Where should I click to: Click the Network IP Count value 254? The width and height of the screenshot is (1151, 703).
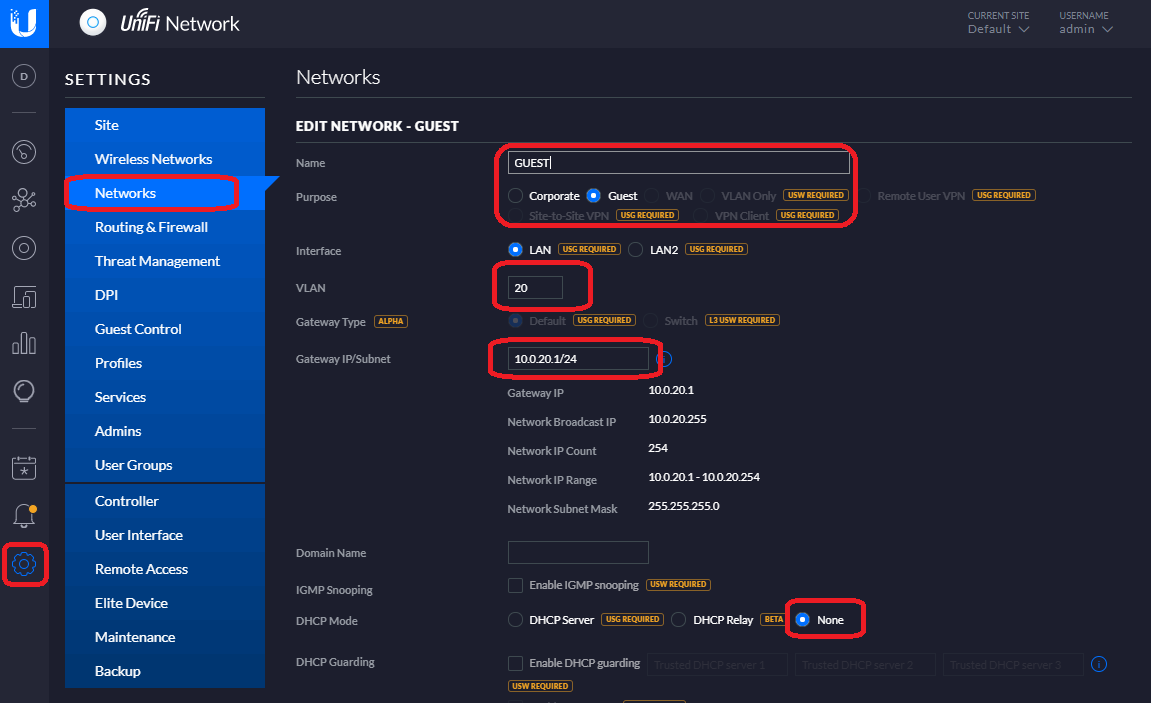(658, 448)
